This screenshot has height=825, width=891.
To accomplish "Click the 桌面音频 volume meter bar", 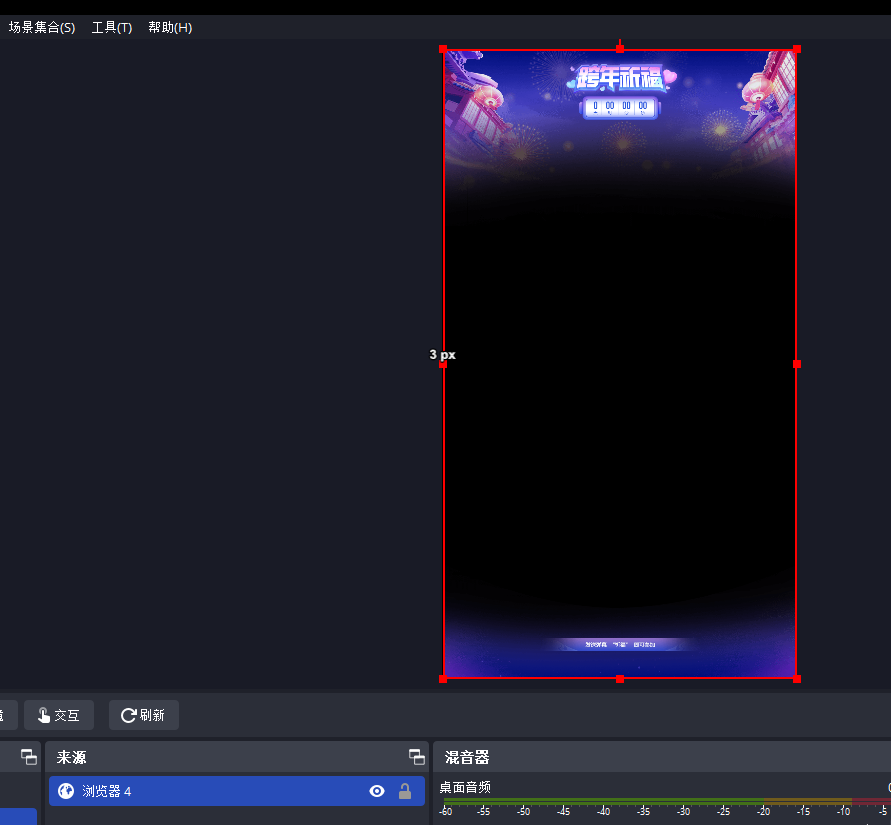I will pyautogui.click(x=667, y=801).
